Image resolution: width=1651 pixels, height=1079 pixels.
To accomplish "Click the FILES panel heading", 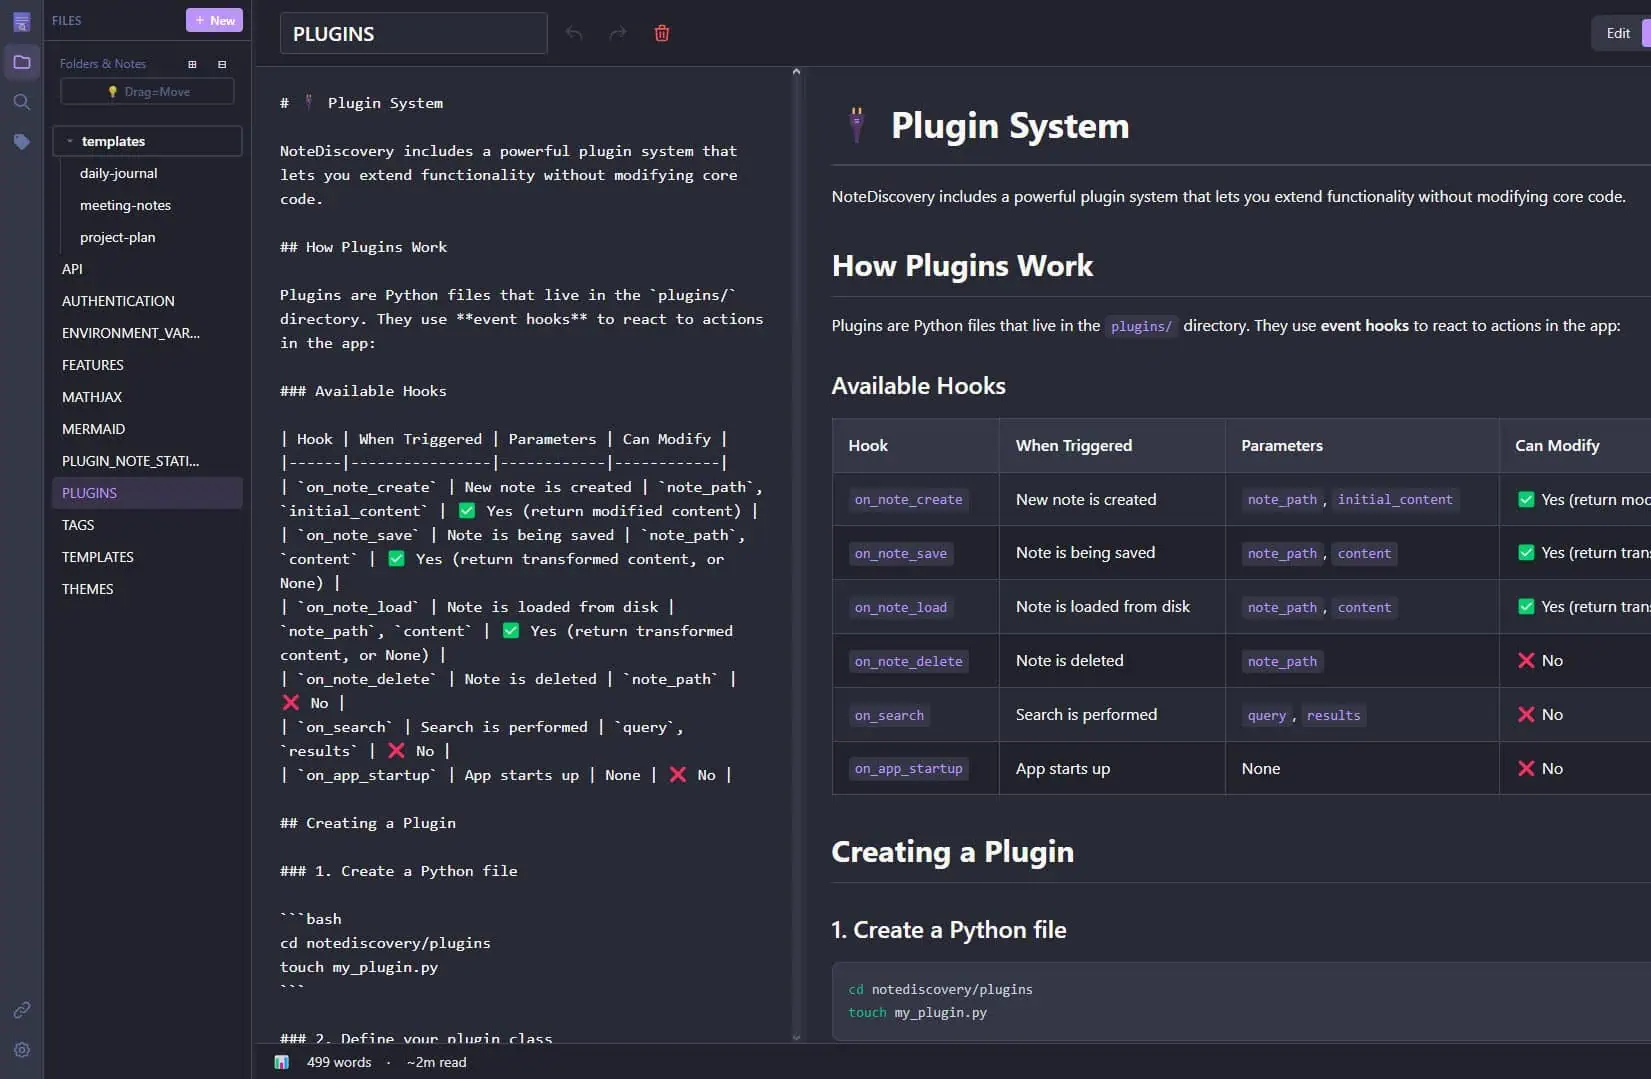I will click(x=67, y=20).
